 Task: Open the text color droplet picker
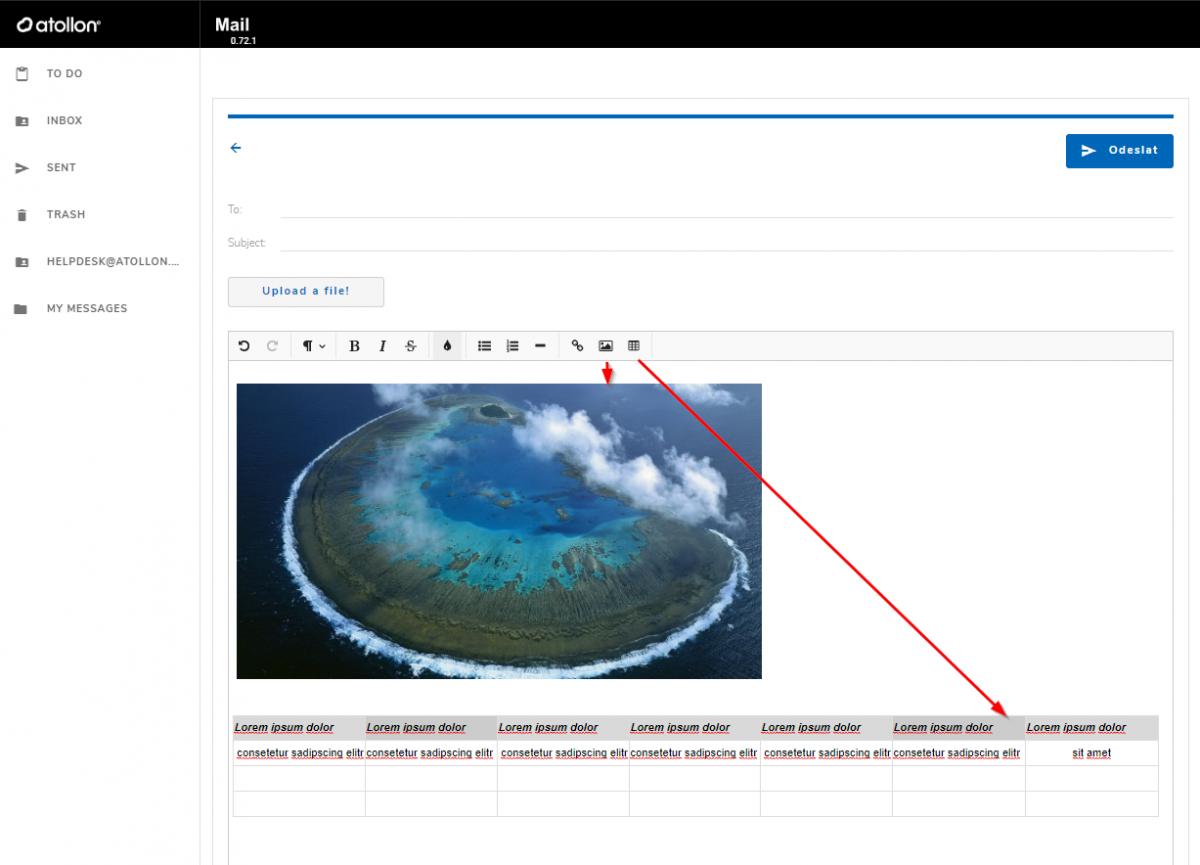[447, 346]
